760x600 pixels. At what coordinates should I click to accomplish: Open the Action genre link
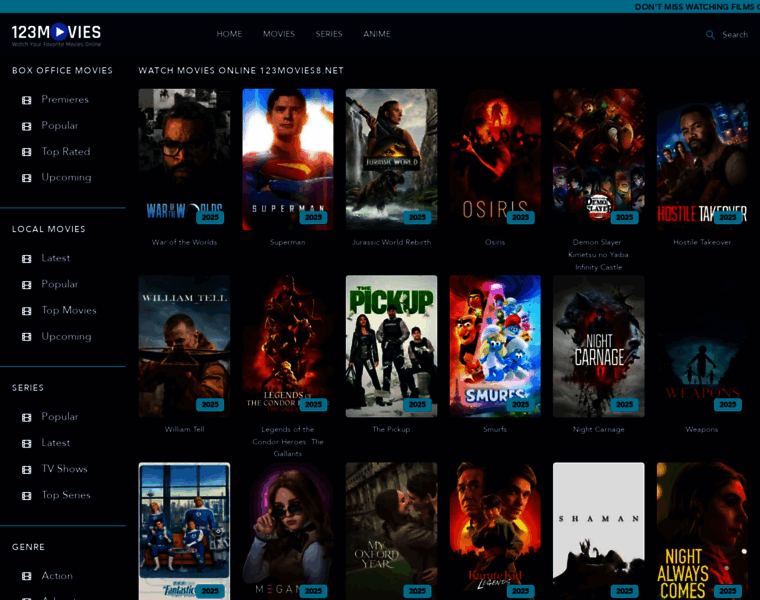point(57,575)
